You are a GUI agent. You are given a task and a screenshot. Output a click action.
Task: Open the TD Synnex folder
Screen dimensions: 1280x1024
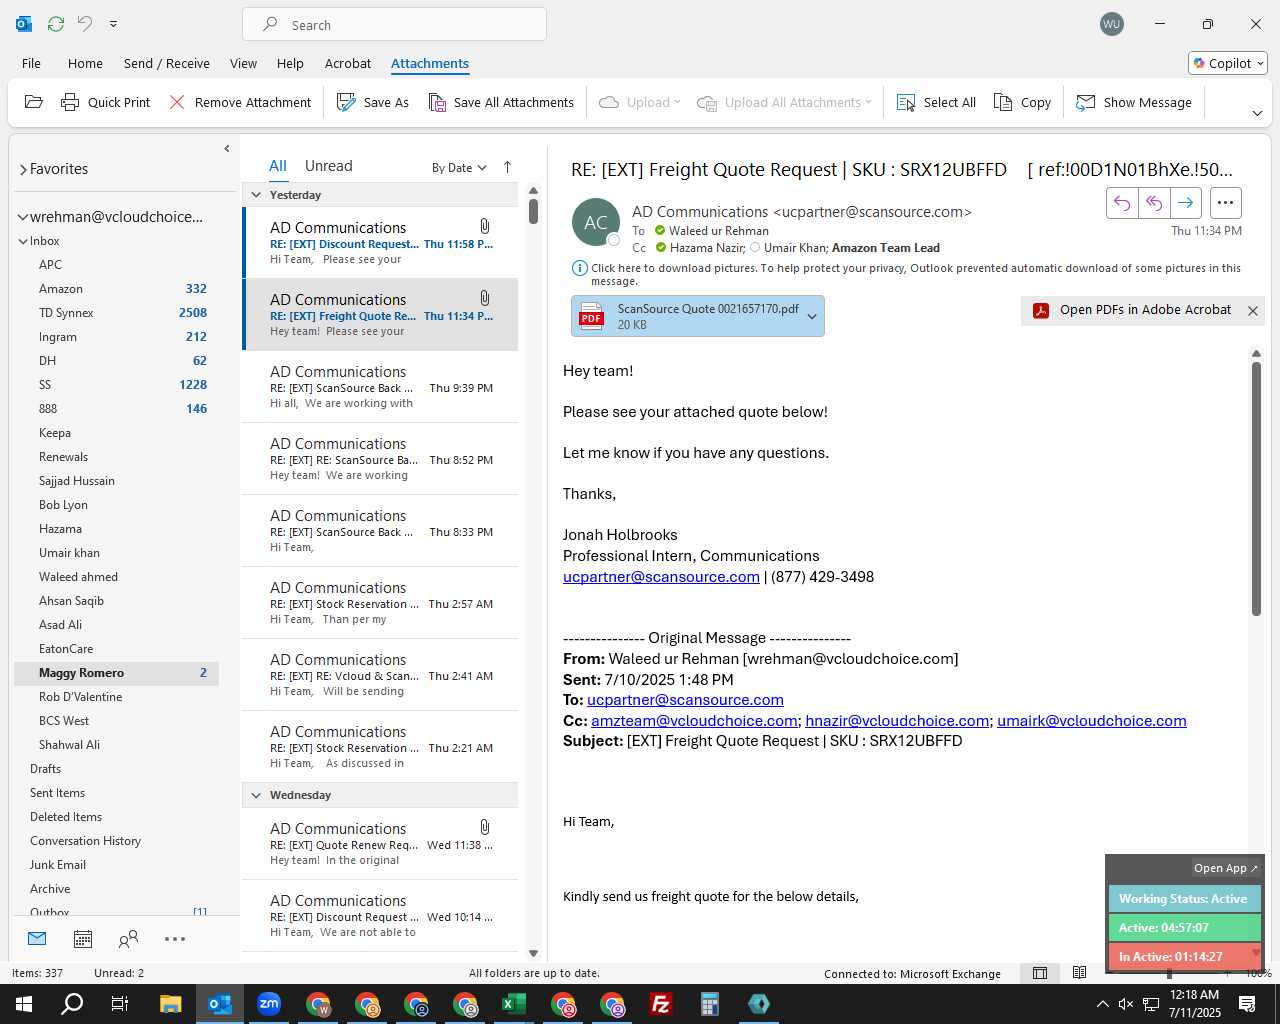[x=116, y=313]
